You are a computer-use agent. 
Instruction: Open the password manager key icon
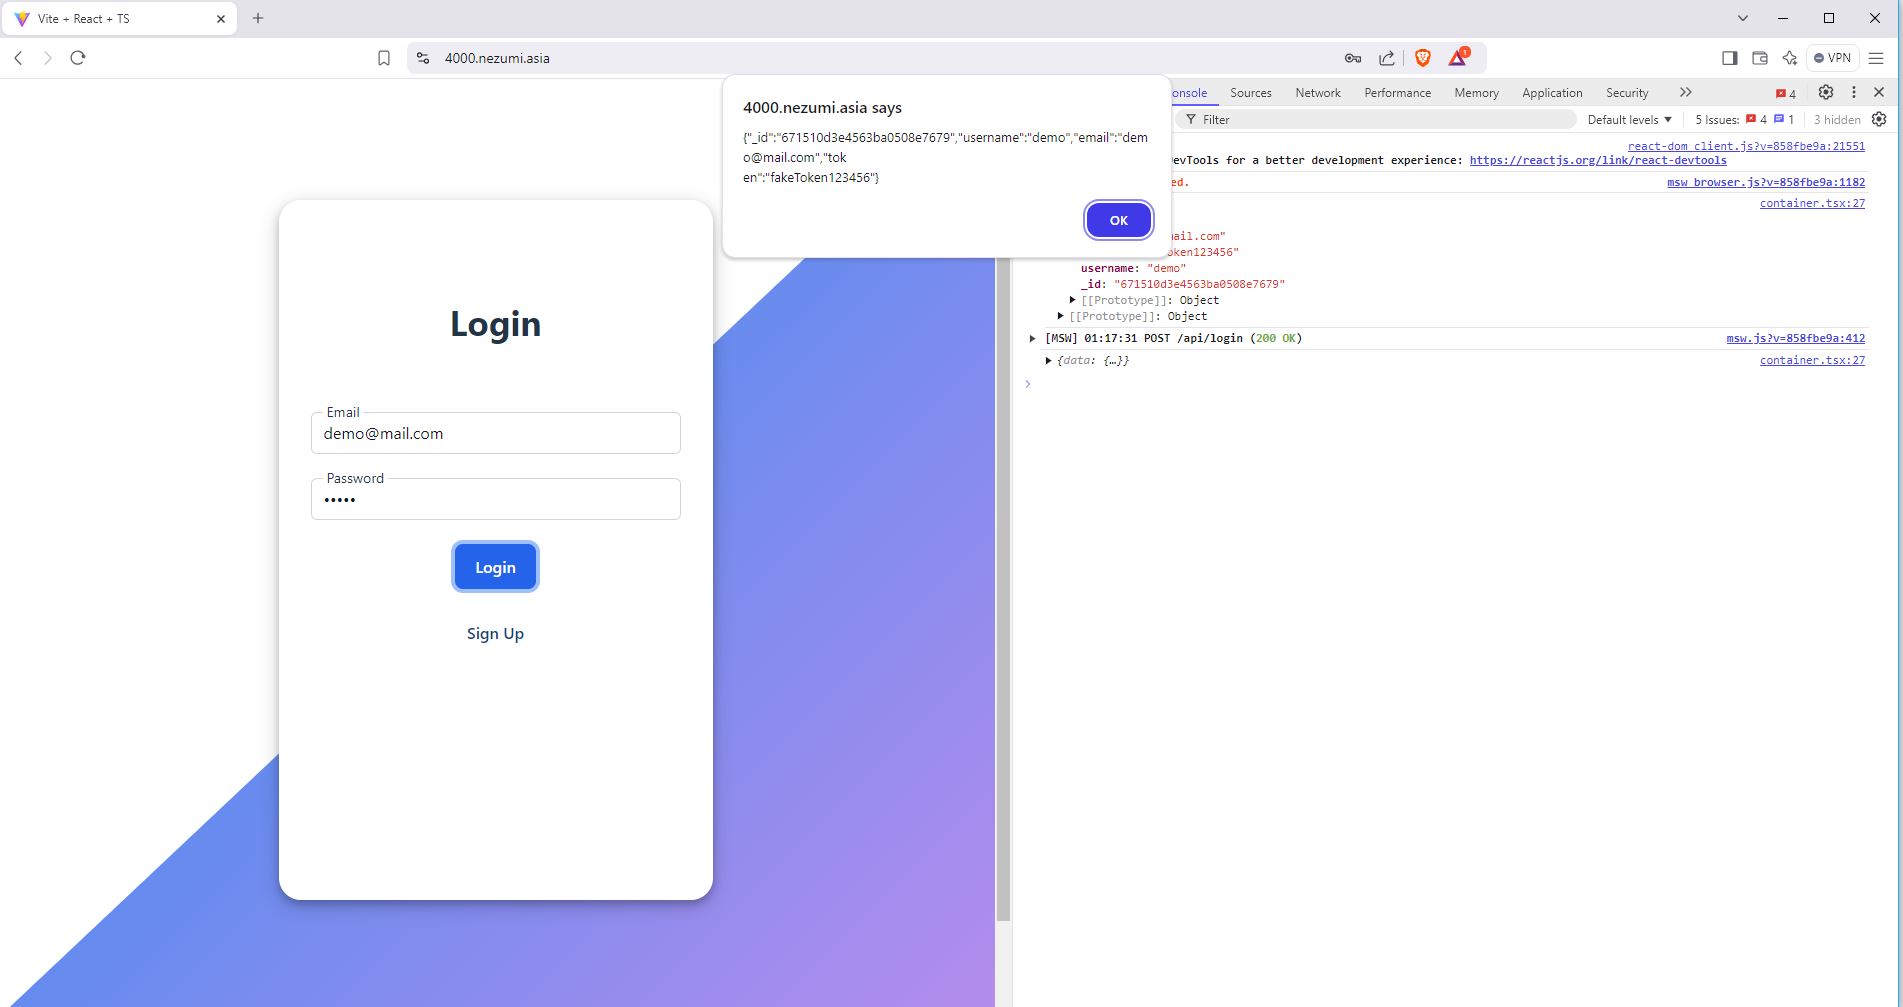click(x=1353, y=58)
